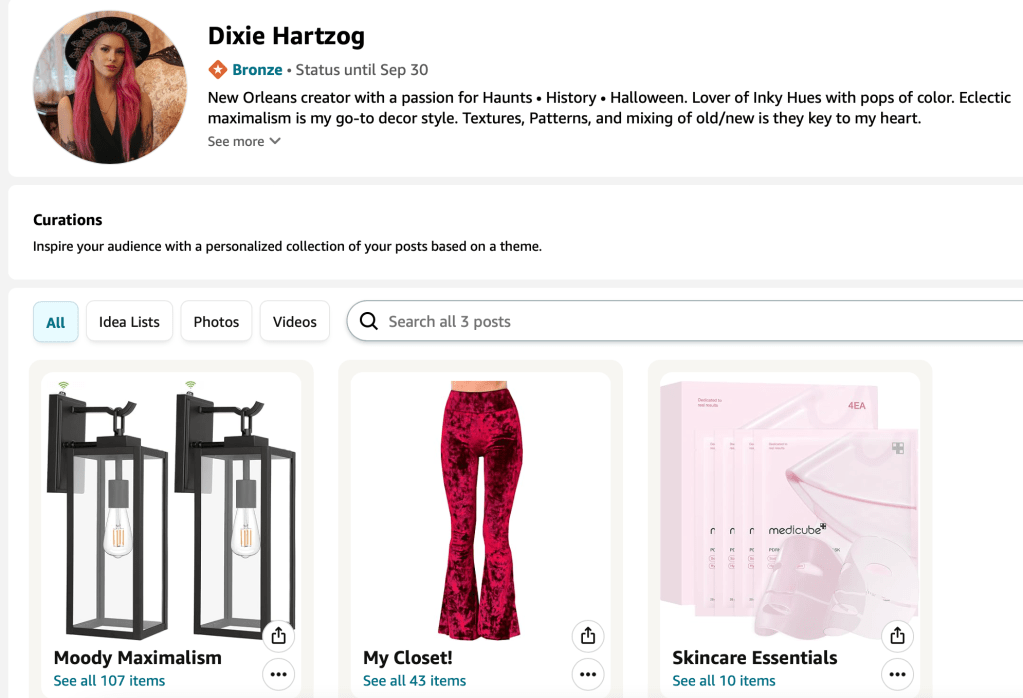The image size is (1023, 698).
Task: Click the Bronze status link
Action: pyautogui.click(x=257, y=69)
